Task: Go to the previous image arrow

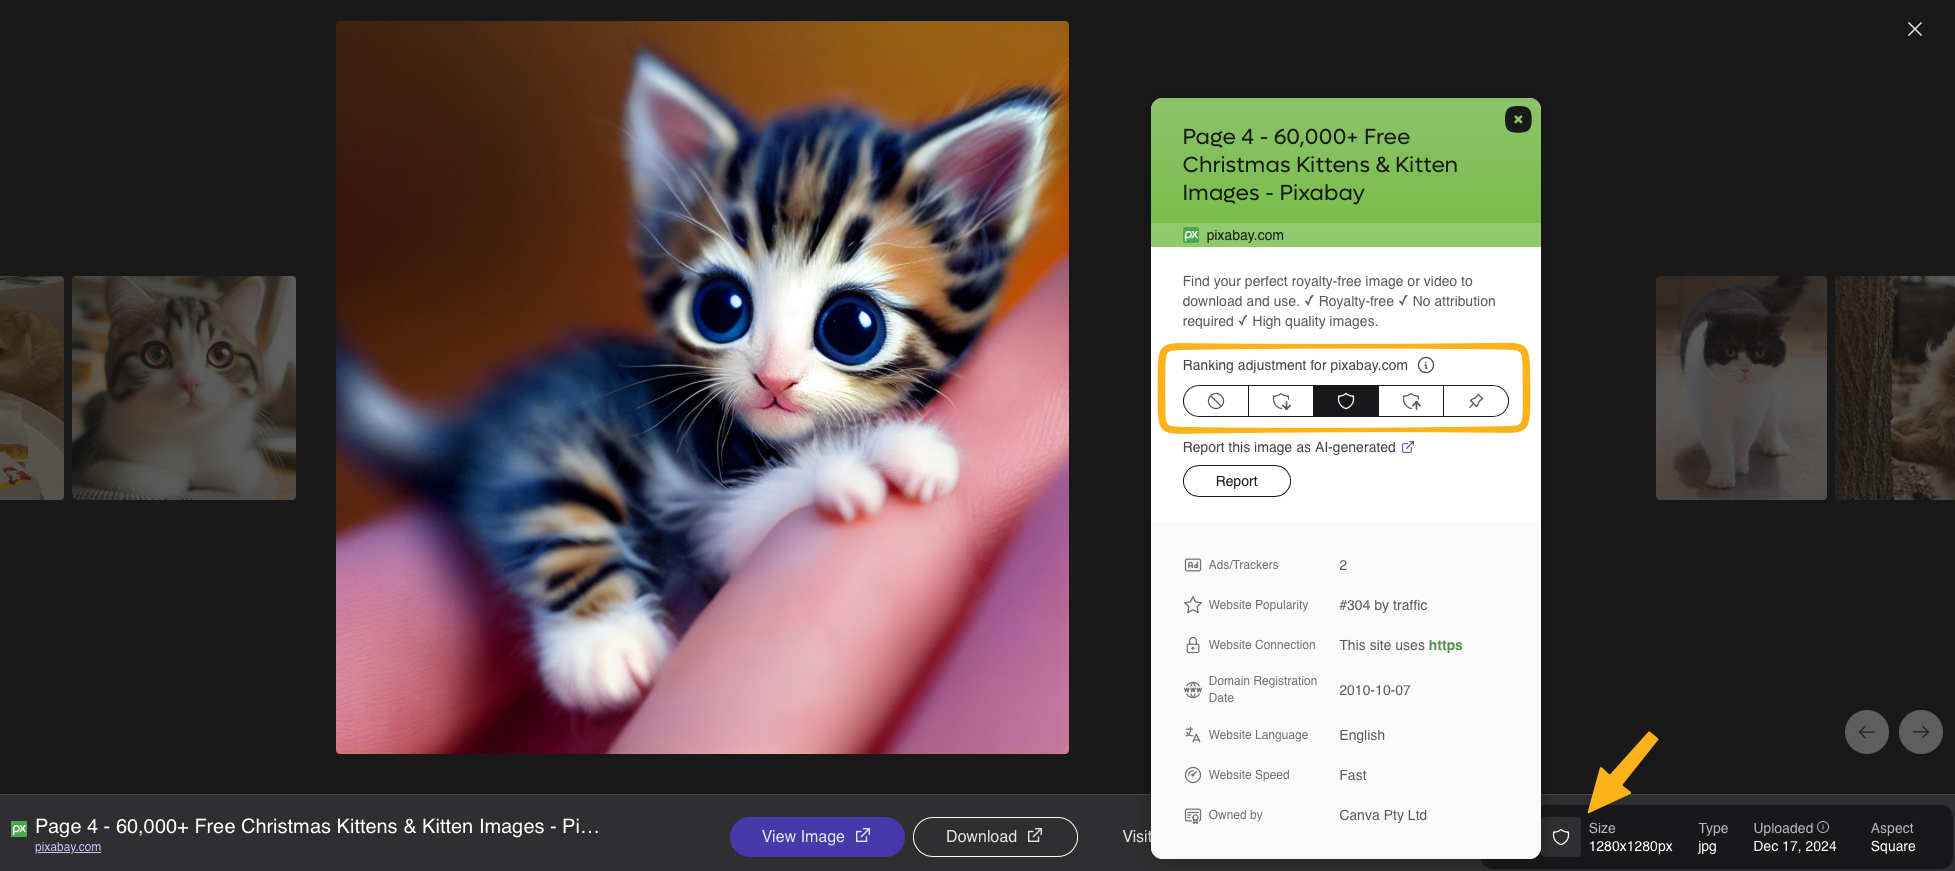Action: [1867, 732]
